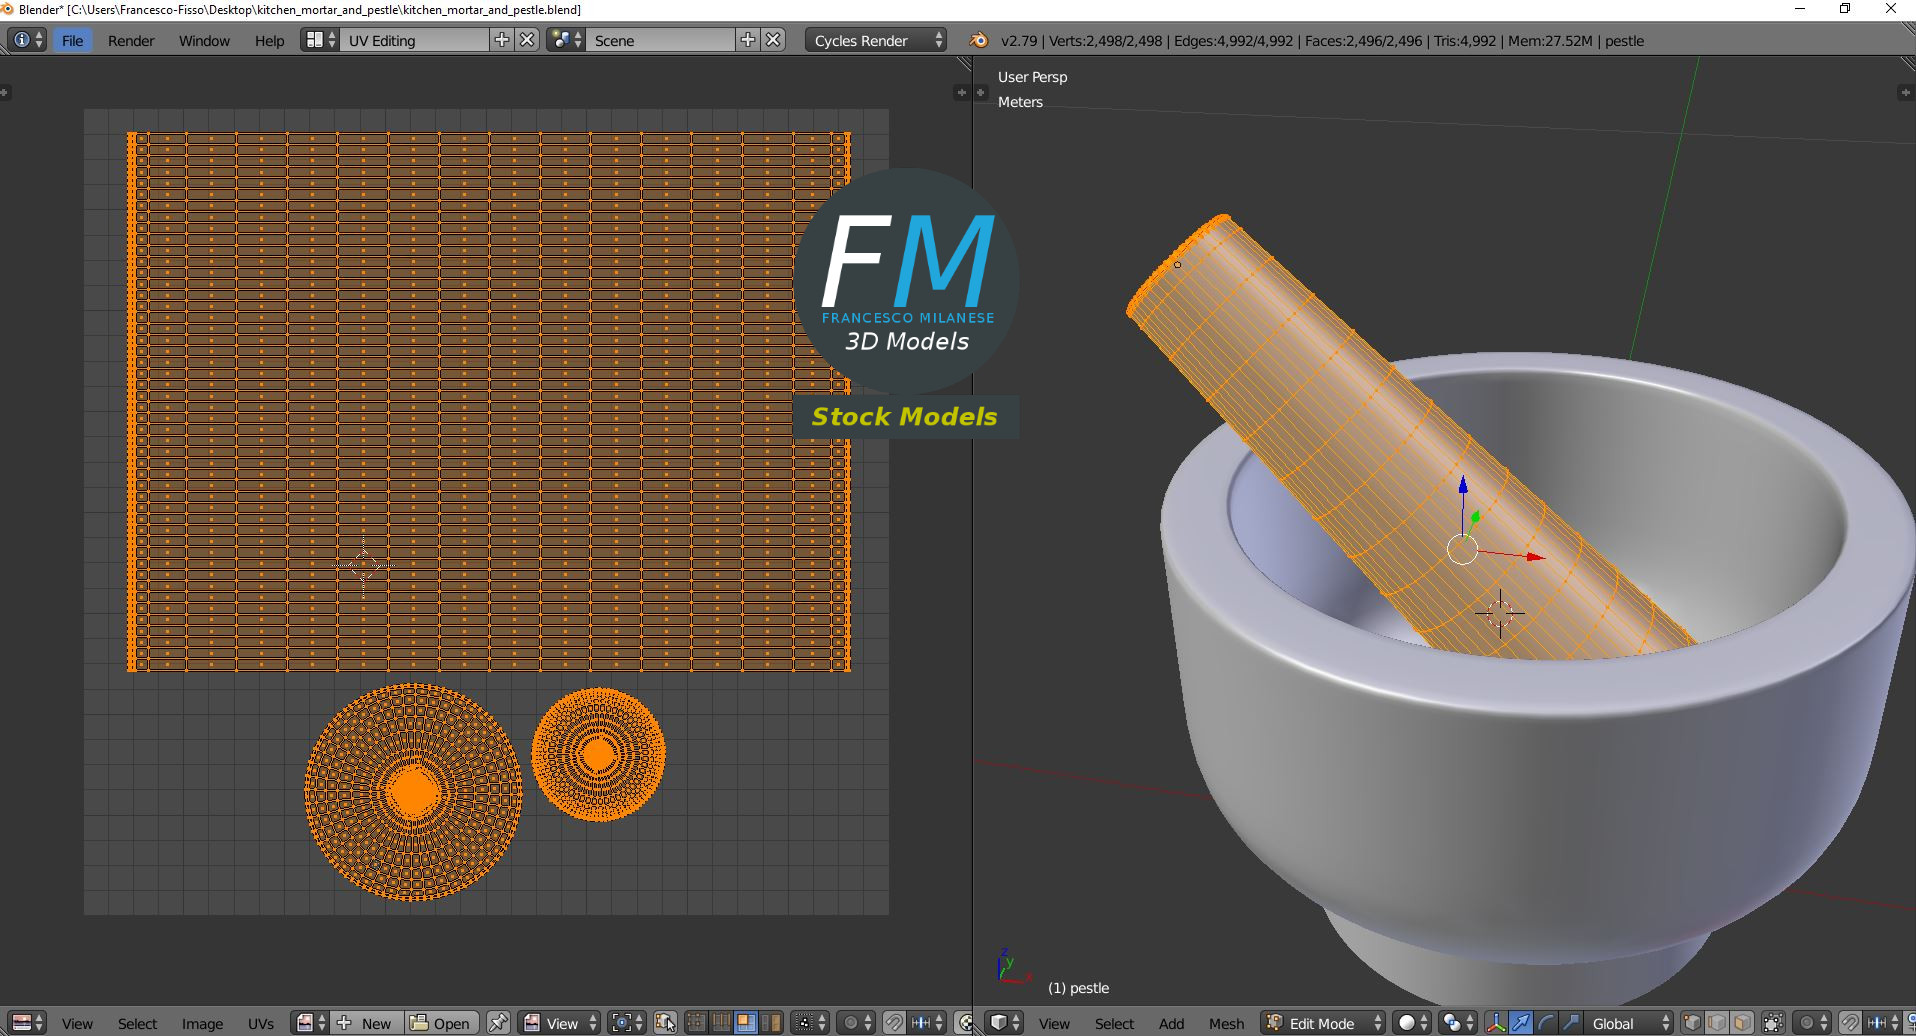Toggle limit selection to visible
Viewport: 1916px width, 1036px height.
coord(1773,1023)
